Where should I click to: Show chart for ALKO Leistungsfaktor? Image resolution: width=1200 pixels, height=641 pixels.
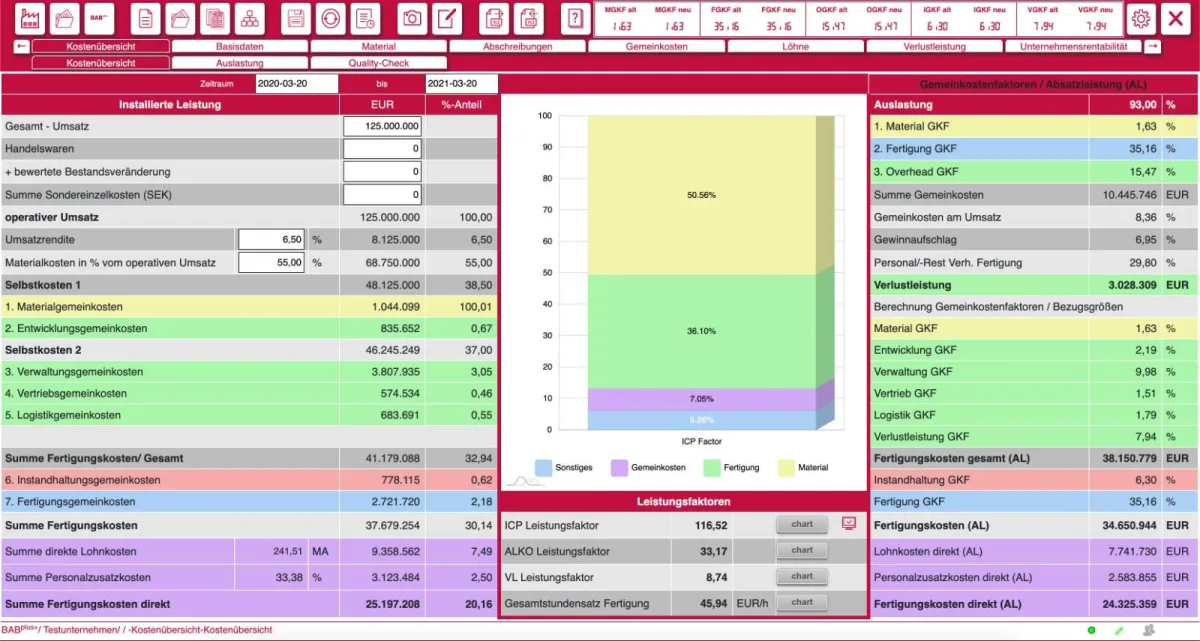(802, 550)
